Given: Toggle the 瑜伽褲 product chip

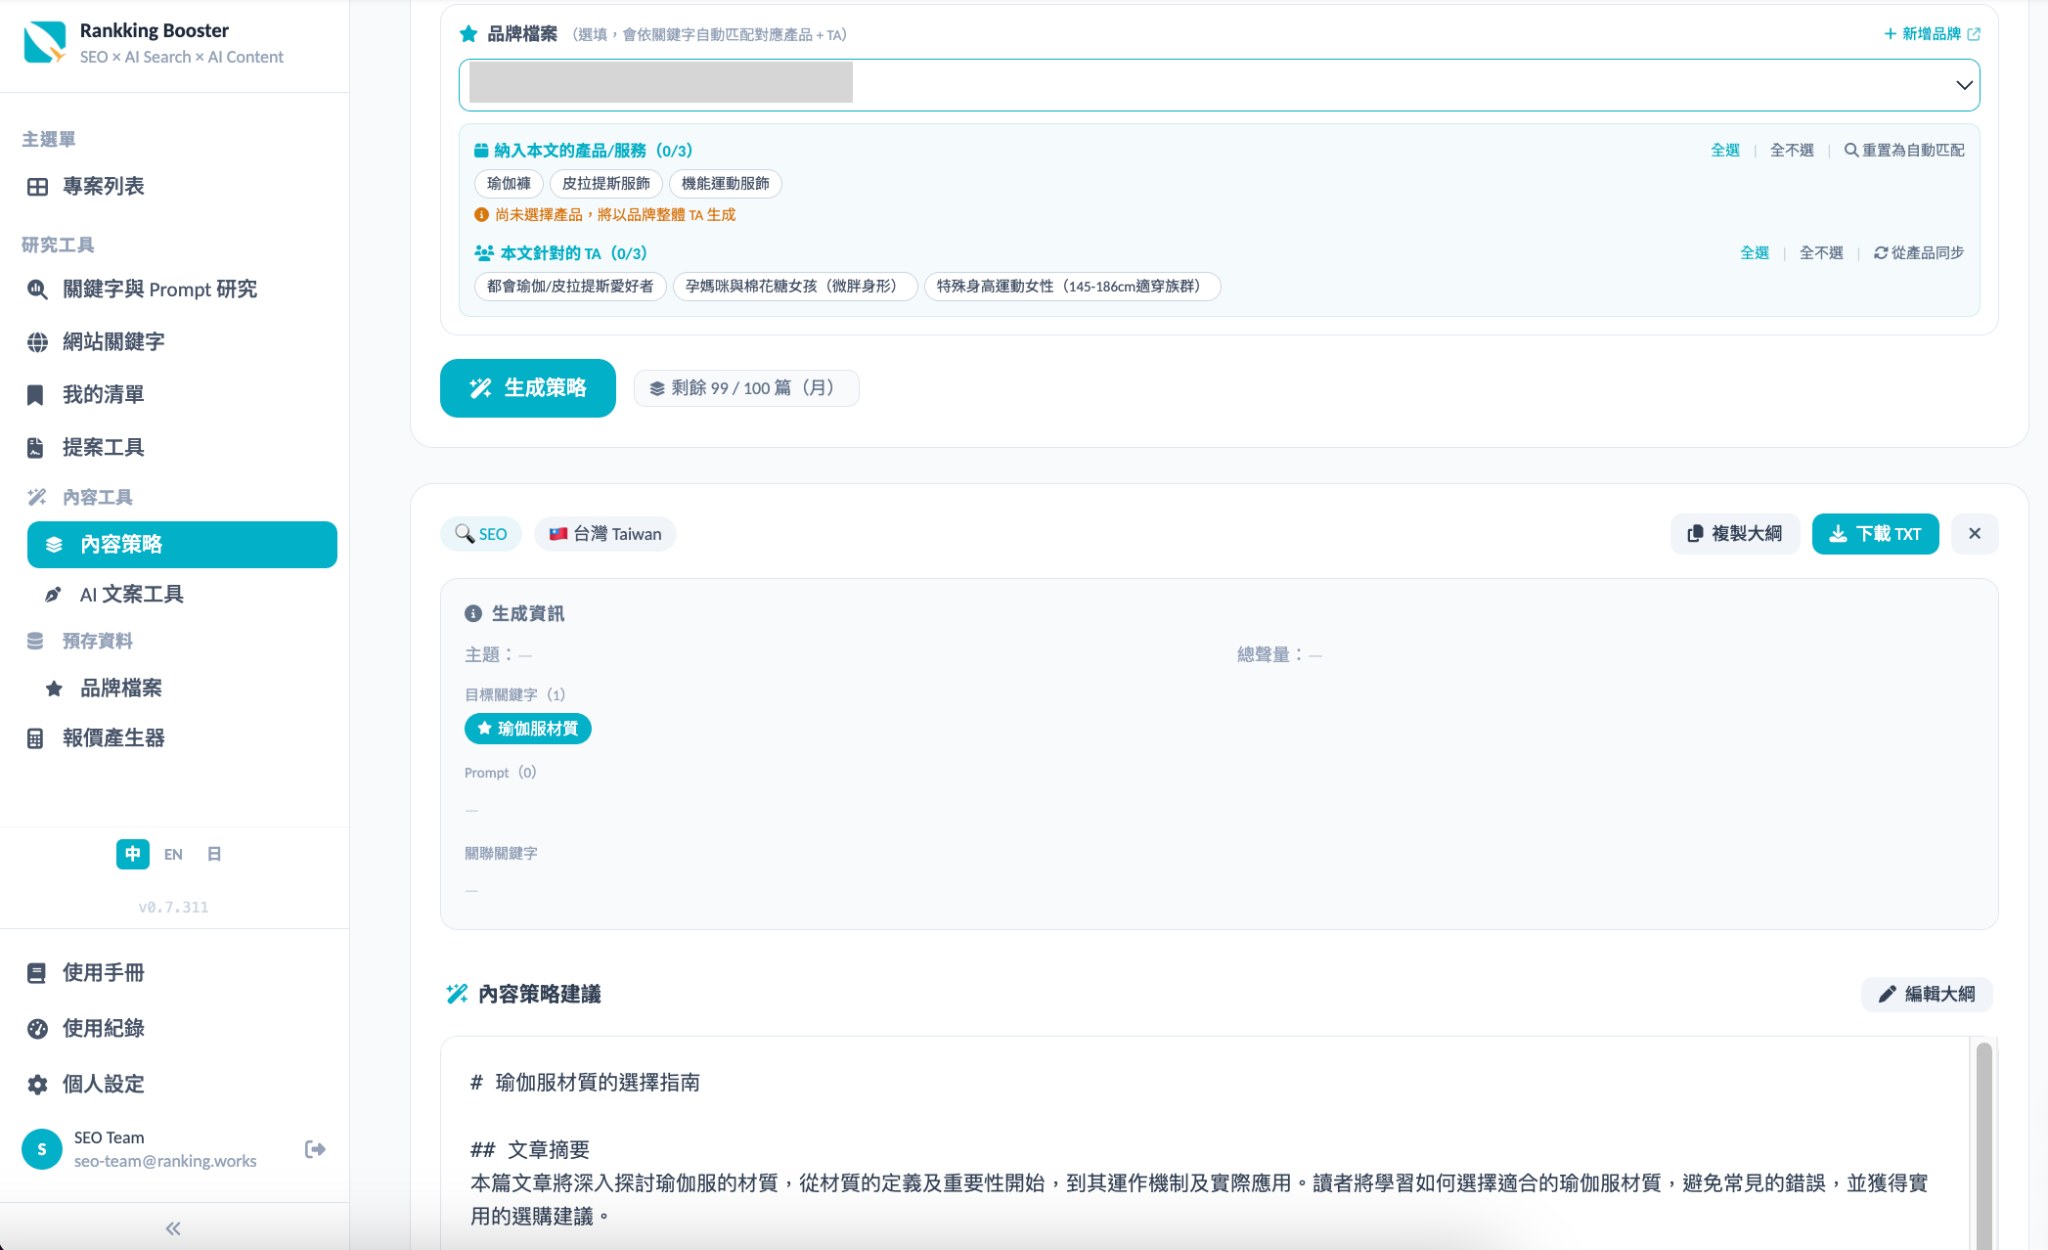Looking at the screenshot, I should tap(509, 184).
